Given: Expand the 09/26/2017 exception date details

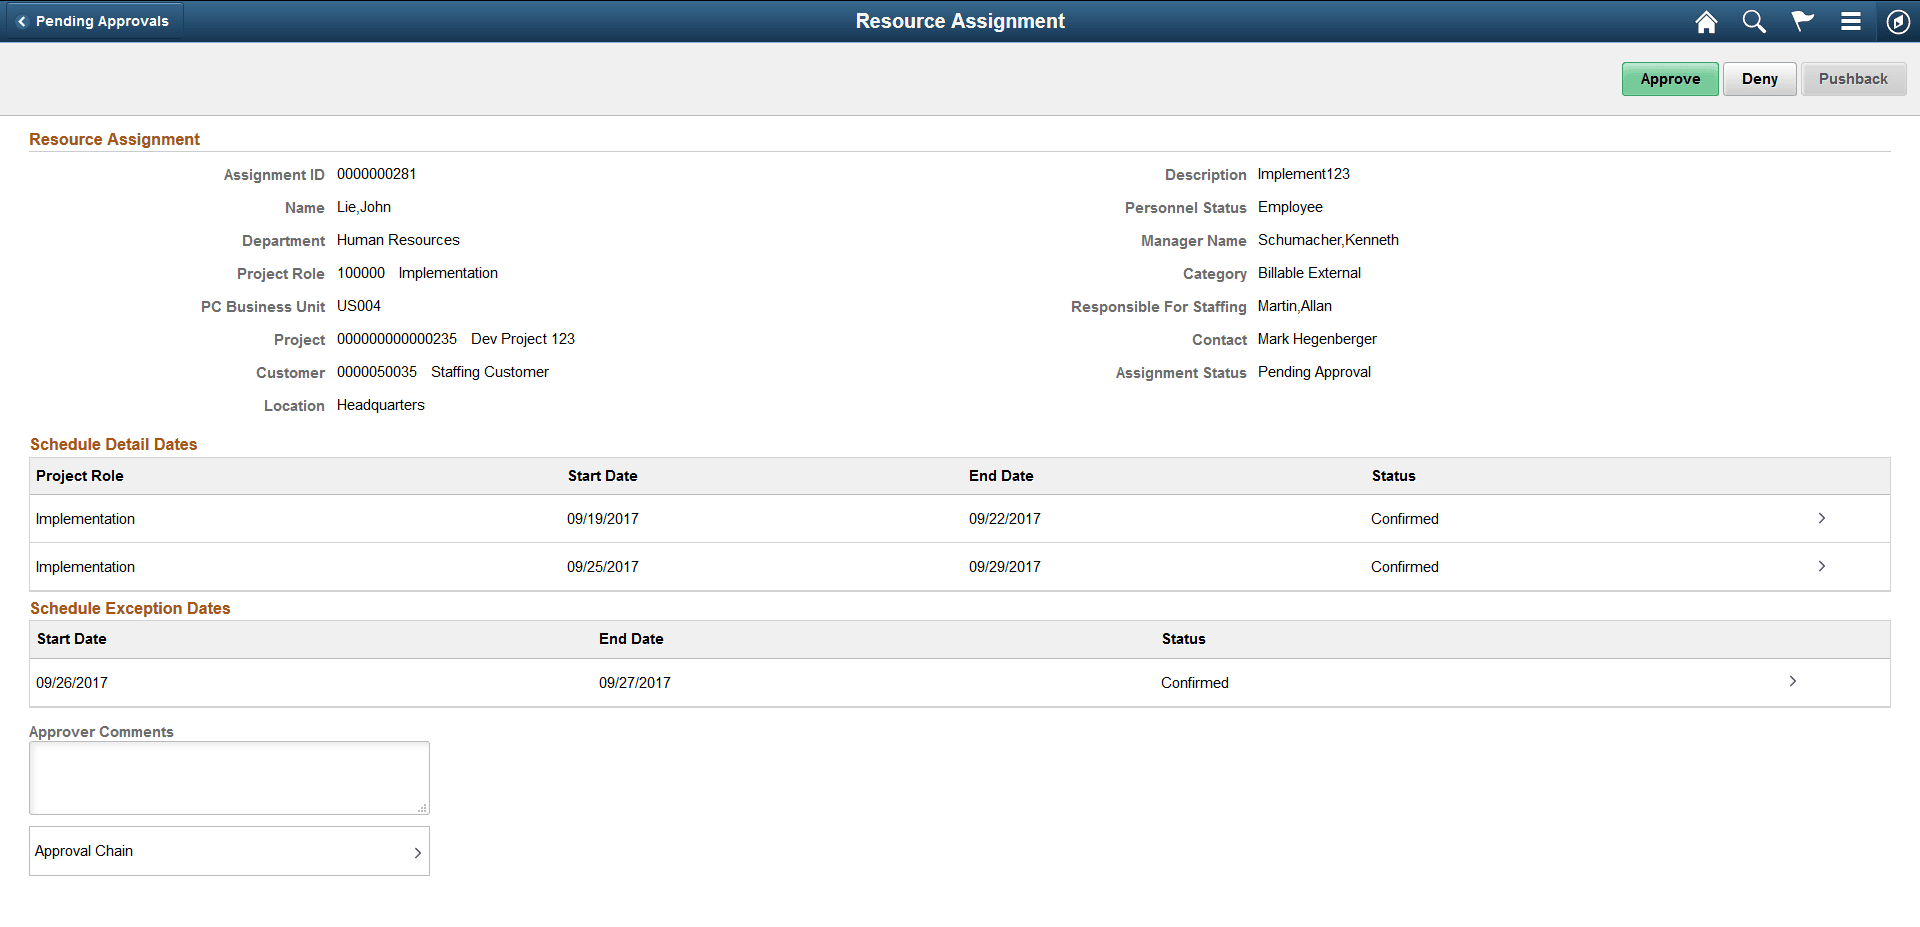Looking at the screenshot, I should point(1792,681).
